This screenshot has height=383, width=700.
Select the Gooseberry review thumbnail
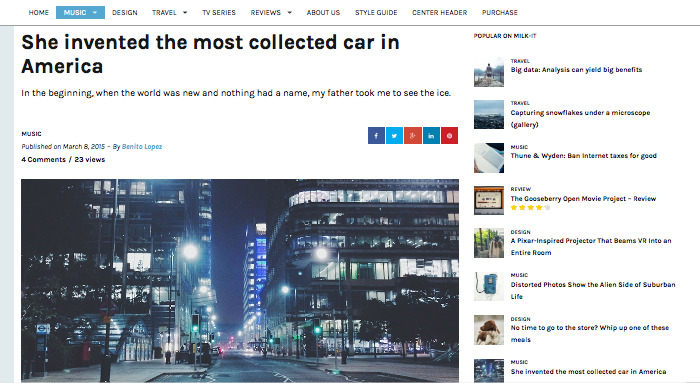coord(489,200)
